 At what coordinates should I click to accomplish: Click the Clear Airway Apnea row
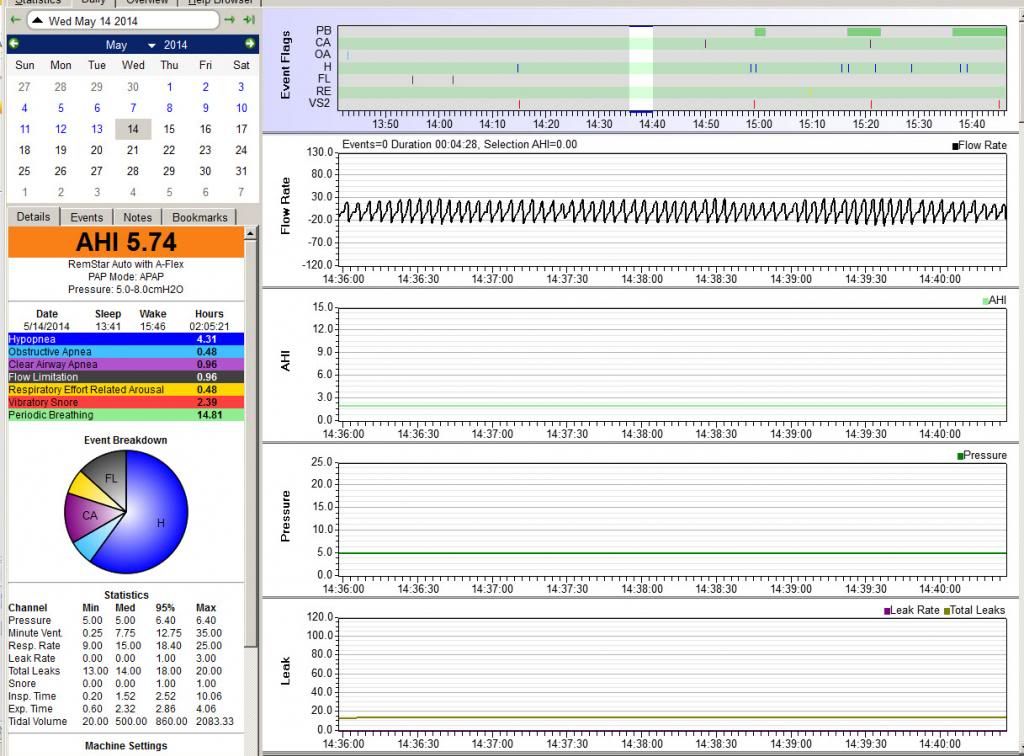(x=126, y=364)
